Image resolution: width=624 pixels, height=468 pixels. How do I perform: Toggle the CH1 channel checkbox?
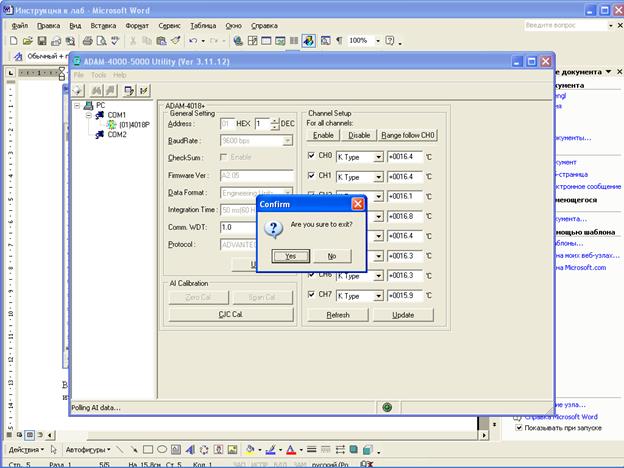point(312,176)
